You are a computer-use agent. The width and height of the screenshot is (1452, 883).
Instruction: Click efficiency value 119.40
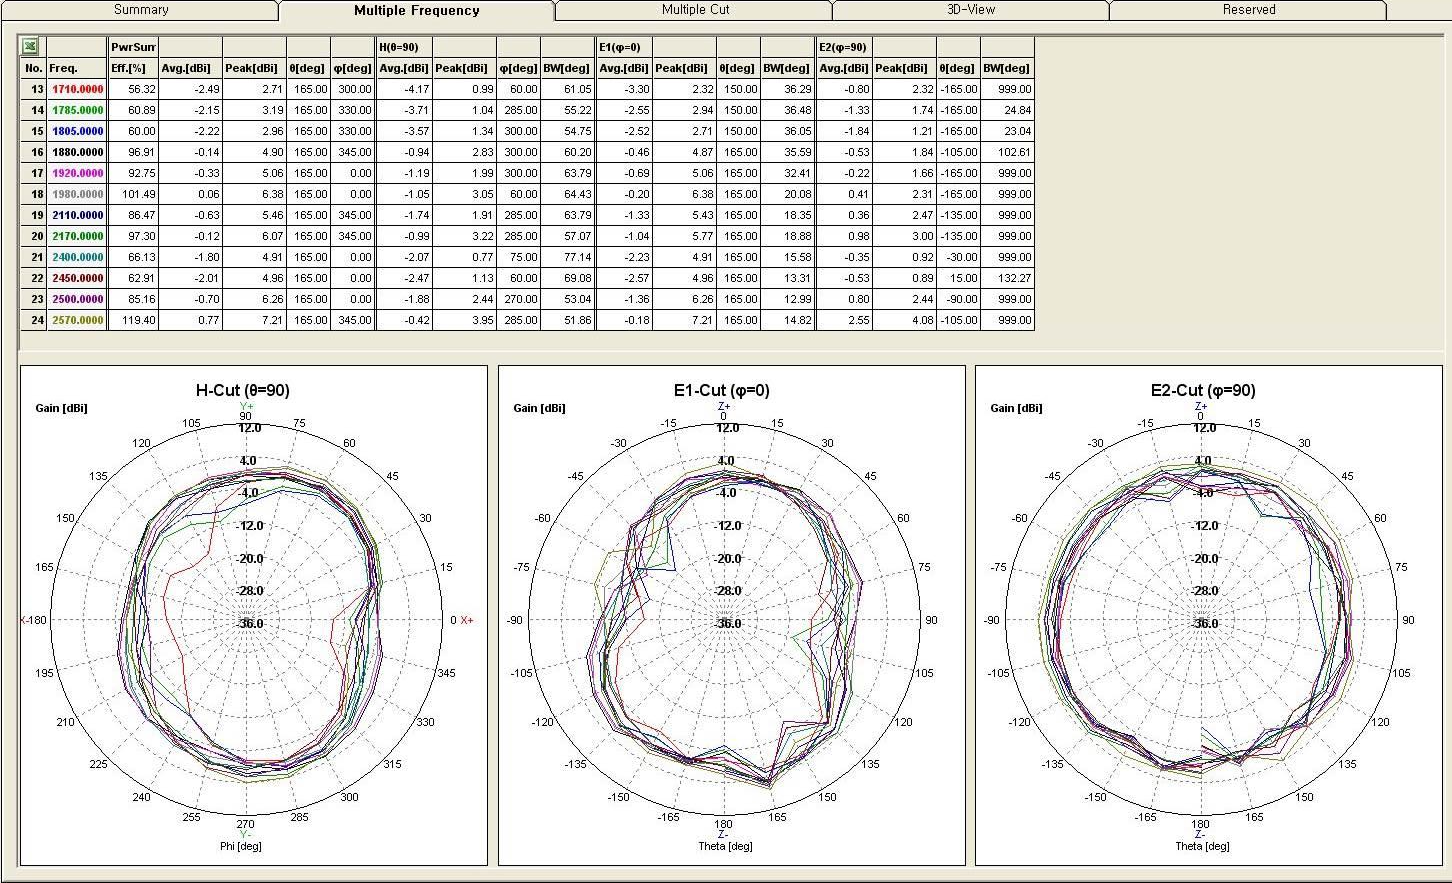tap(133, 320)
